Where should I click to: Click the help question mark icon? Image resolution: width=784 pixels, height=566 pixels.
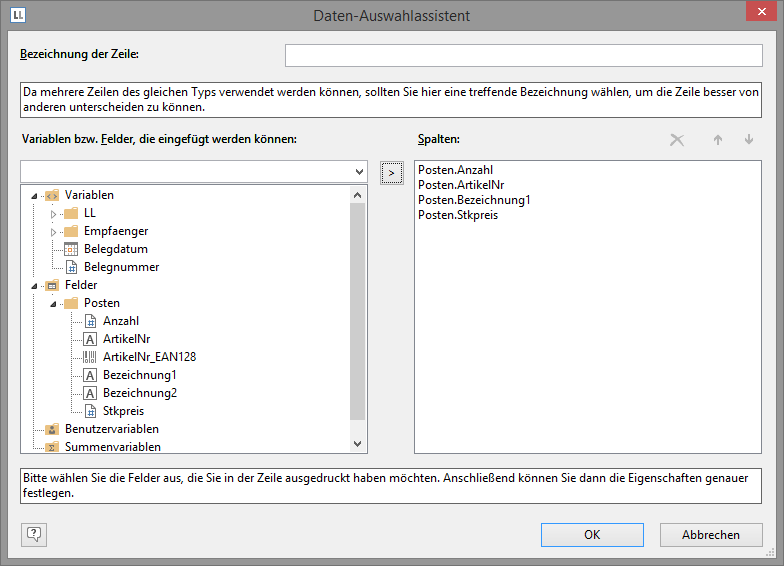[34, 534]
